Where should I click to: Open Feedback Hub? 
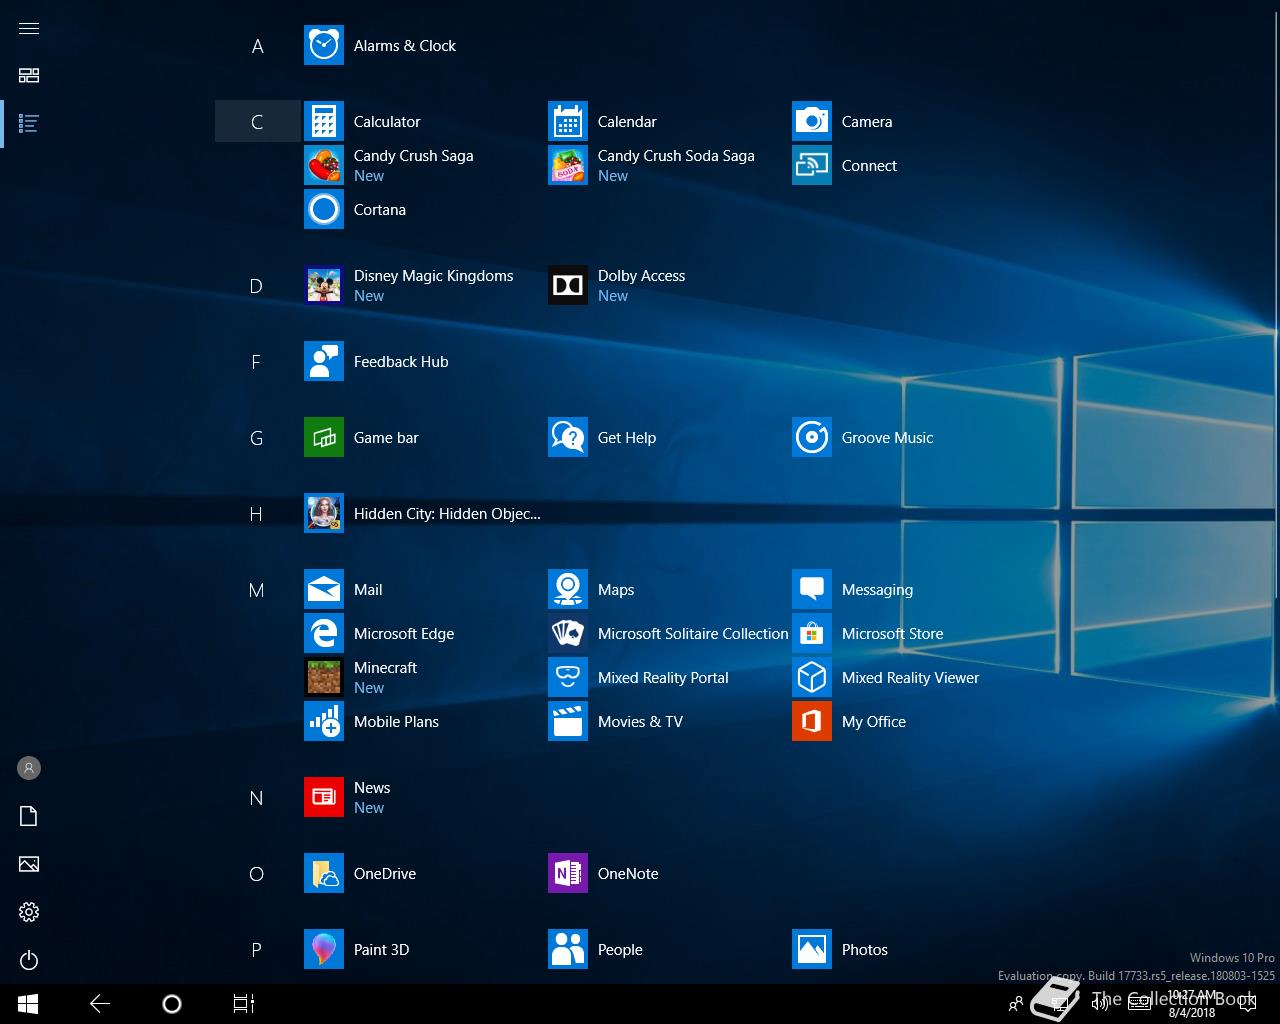click(324, 362)
